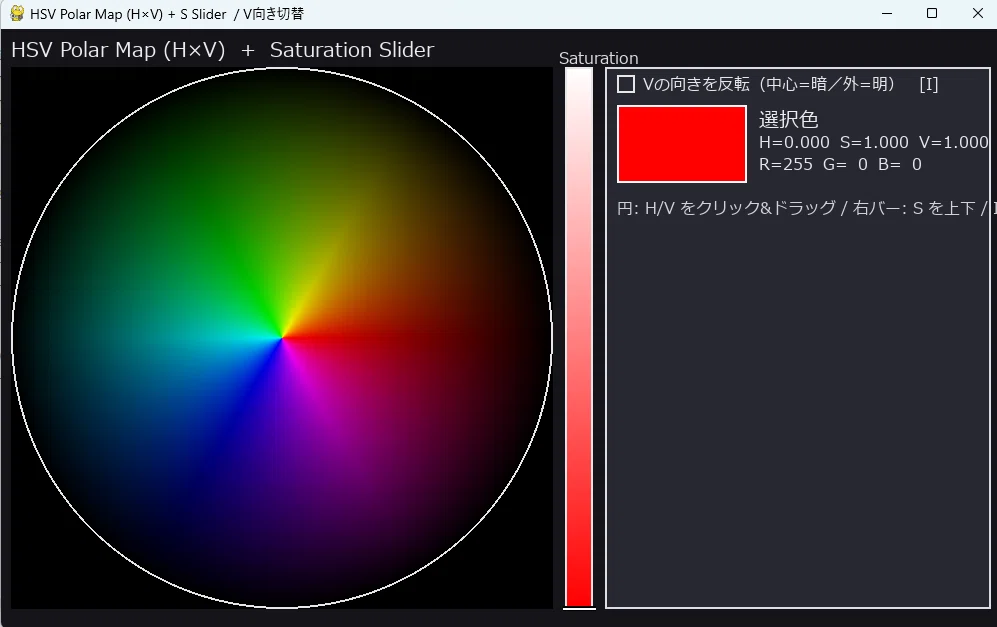Click the 選択色 label
Image resolution: width=997 pixels, height=627 pixels.
coord(788,120)
